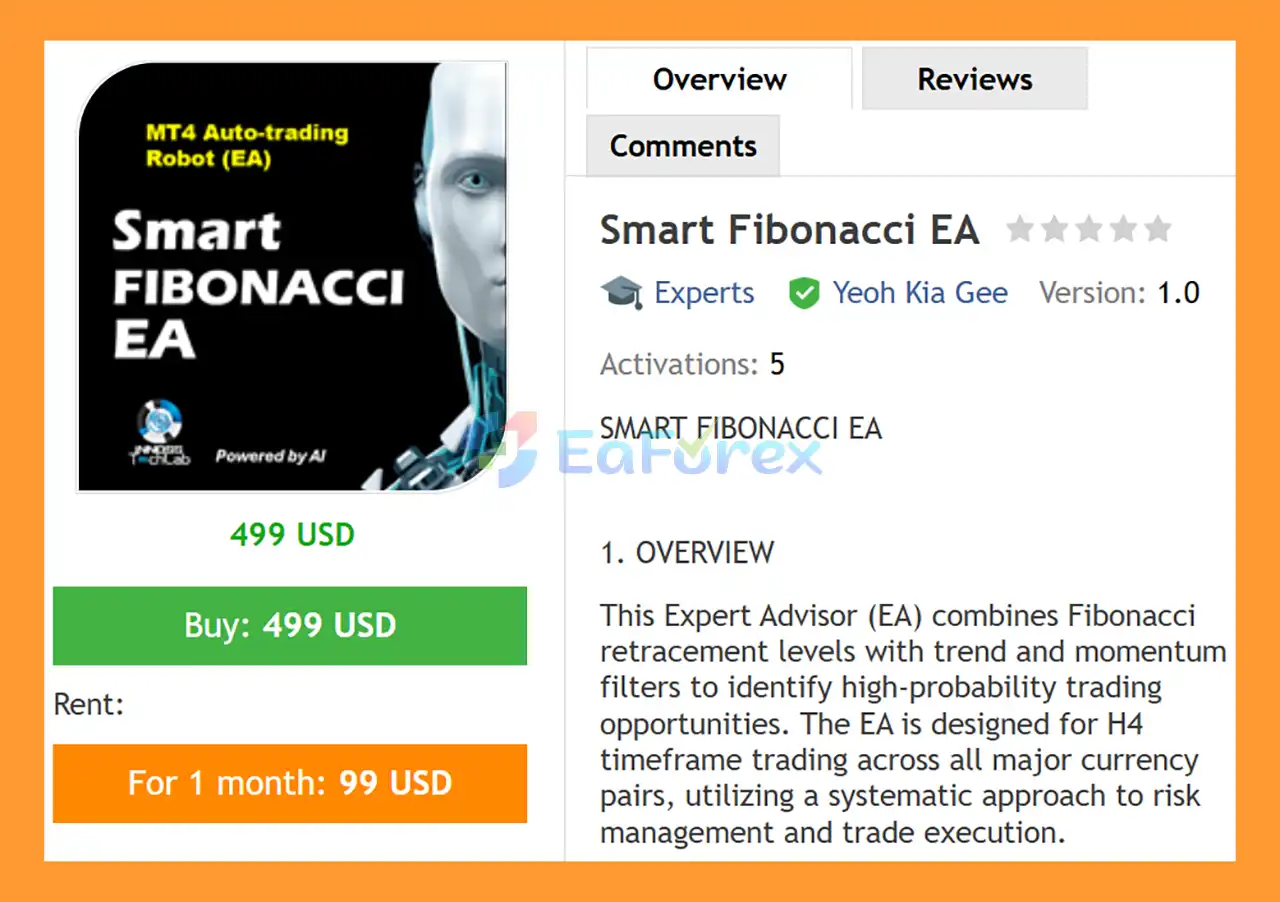Viewport: 1280px width, 902px height.
Task: Open the Experts category link
Action: [x=704, y=292]
